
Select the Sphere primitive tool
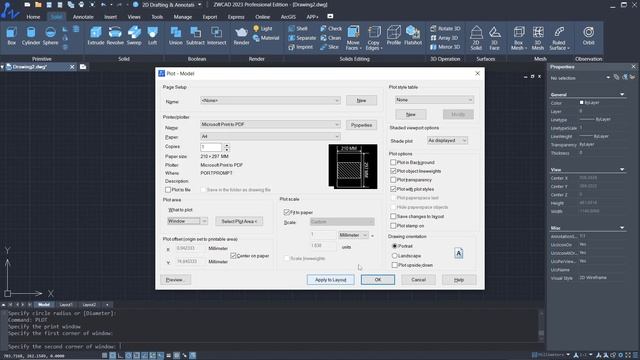coord(50,36)
